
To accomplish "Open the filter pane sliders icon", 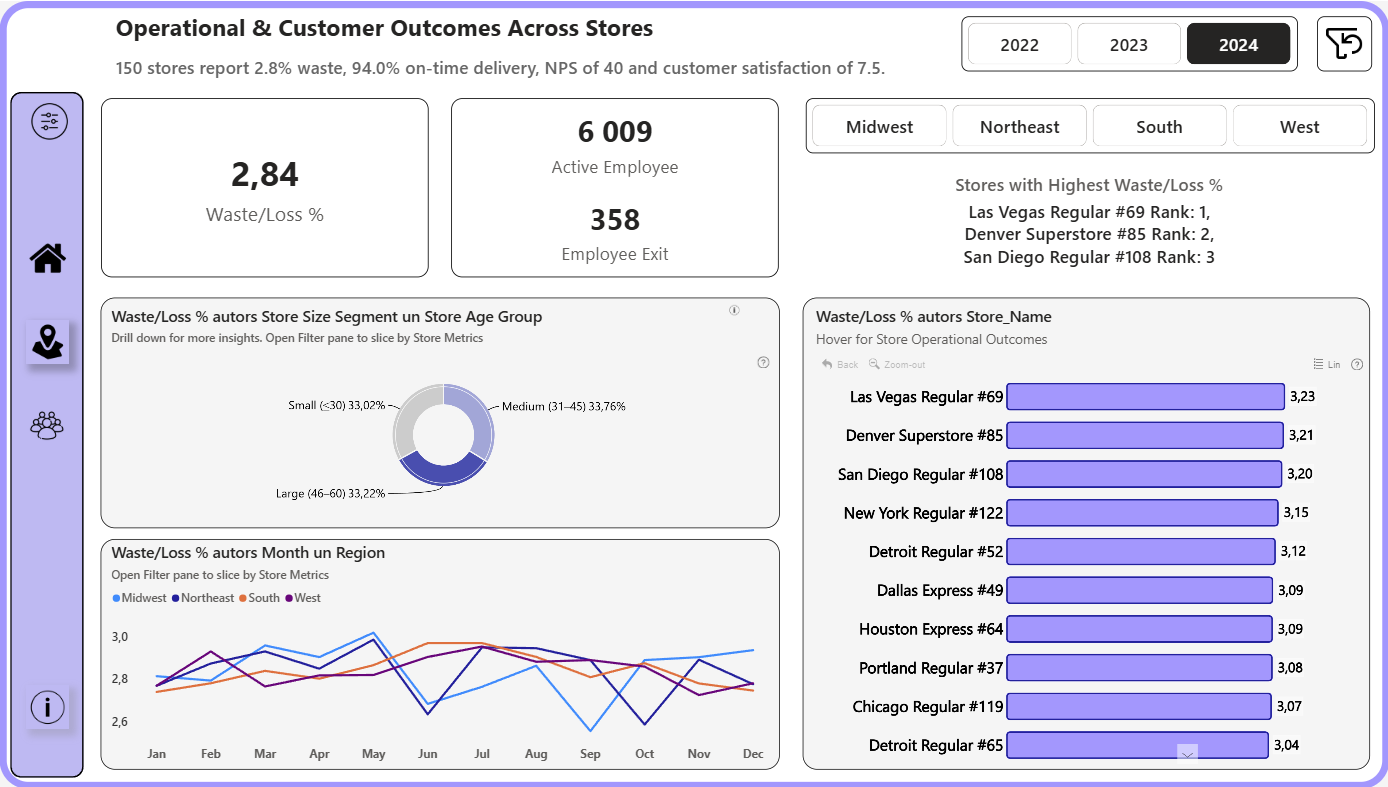I will (48, 122).
